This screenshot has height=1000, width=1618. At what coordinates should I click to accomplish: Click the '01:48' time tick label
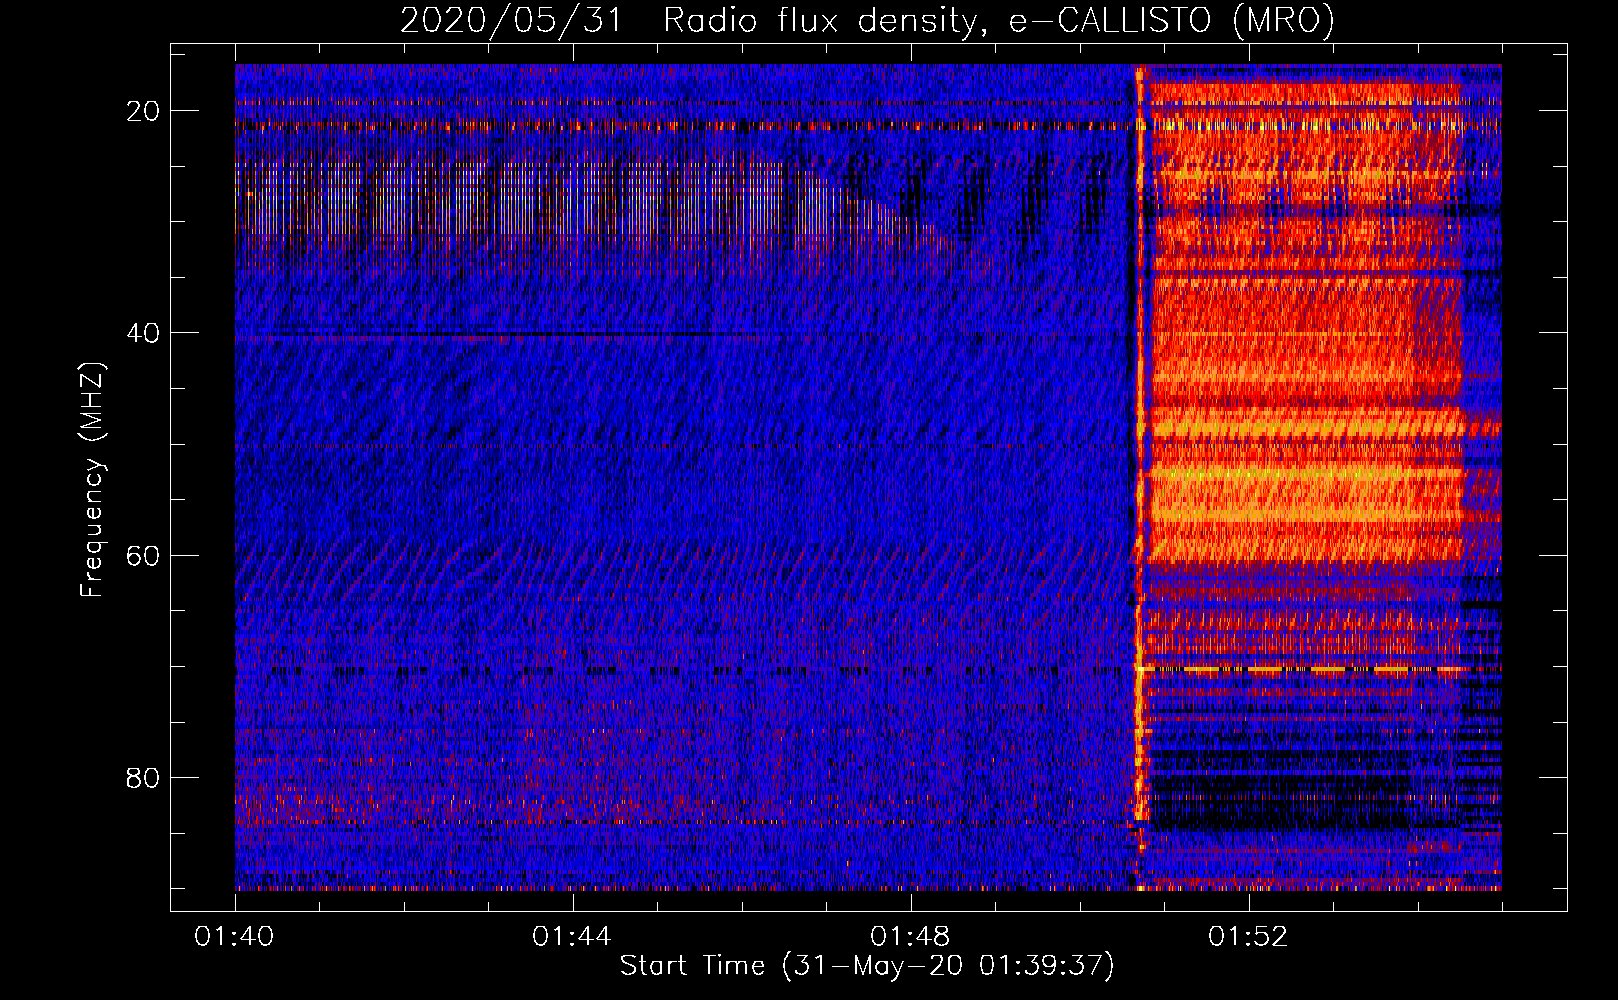click(x=910, y=937)
